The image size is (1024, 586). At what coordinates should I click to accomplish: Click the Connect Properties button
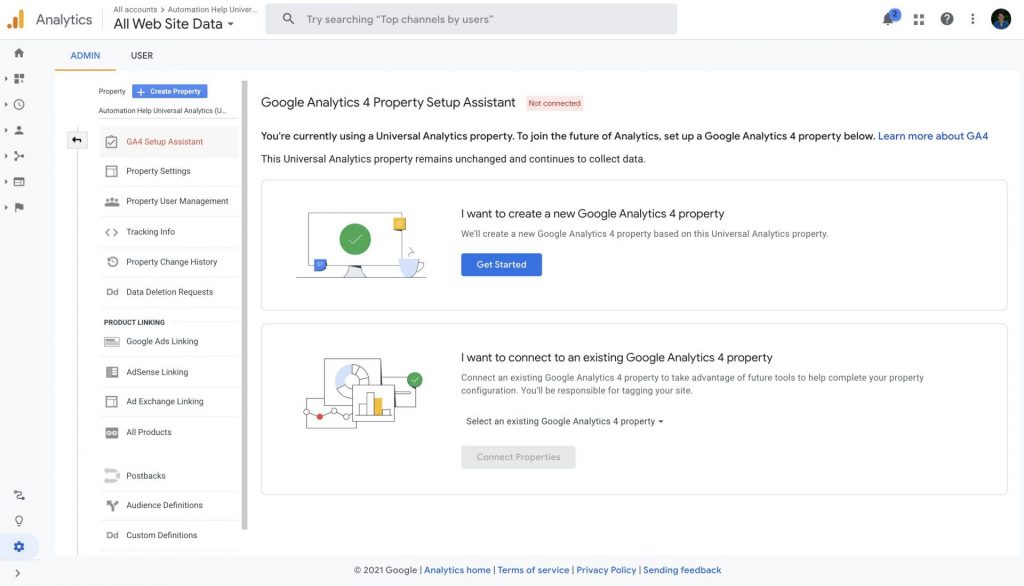[x=519, y=457]
